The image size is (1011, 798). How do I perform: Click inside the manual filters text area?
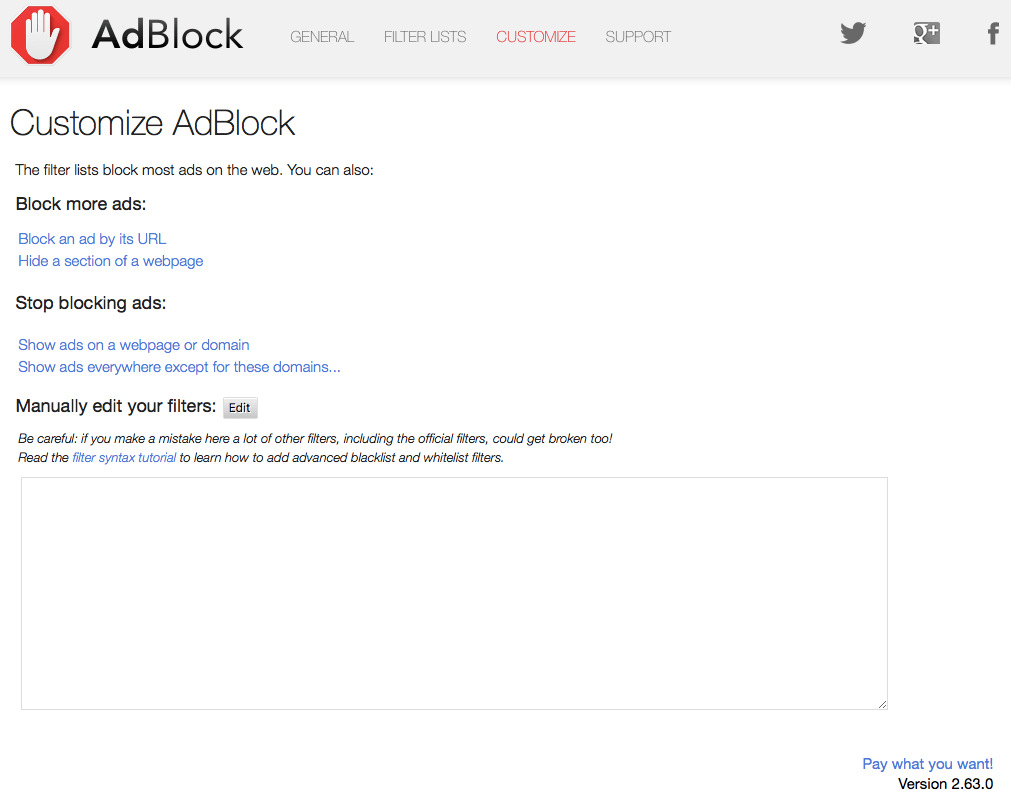(454, 593)
